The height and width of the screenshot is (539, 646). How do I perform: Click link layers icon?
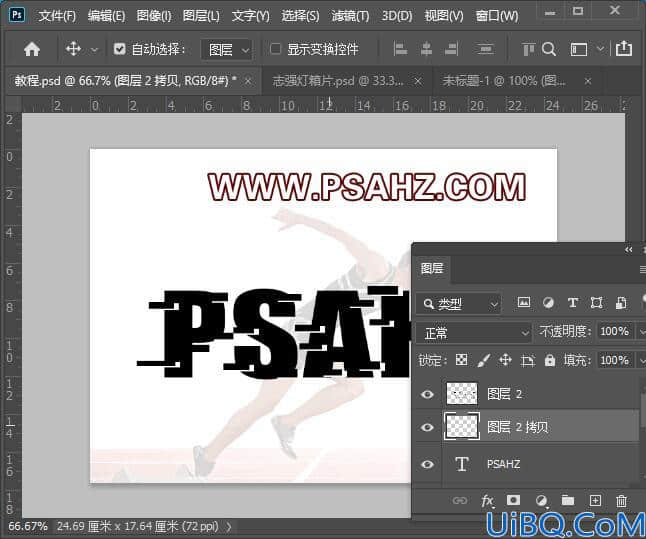point(460,501)
